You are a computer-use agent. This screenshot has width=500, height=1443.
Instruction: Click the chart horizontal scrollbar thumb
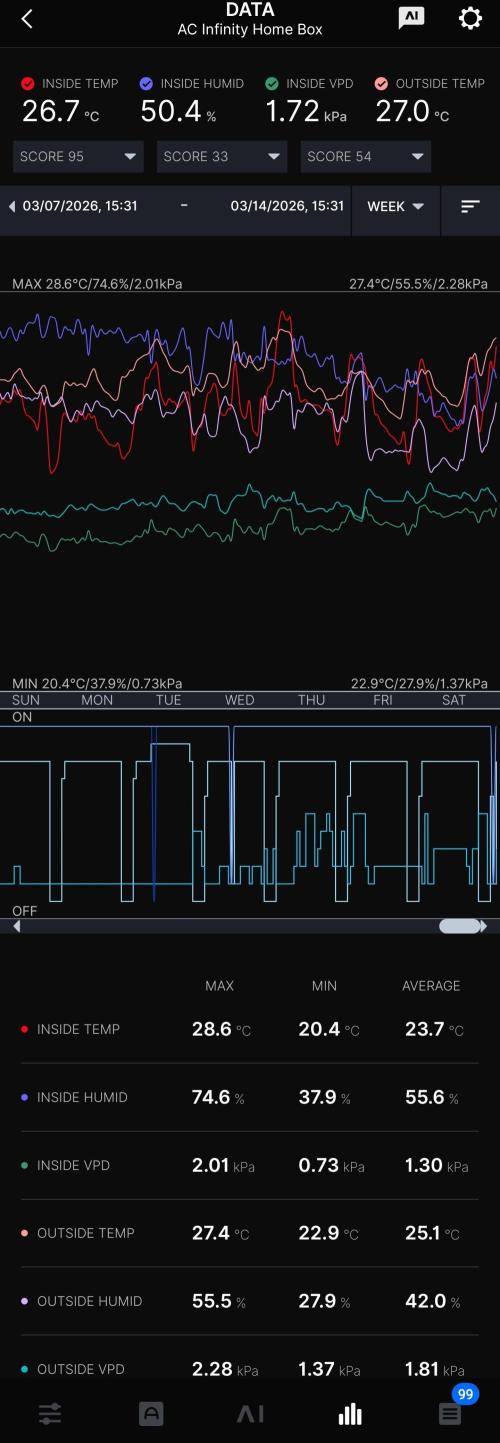click(x=460, y=926)
